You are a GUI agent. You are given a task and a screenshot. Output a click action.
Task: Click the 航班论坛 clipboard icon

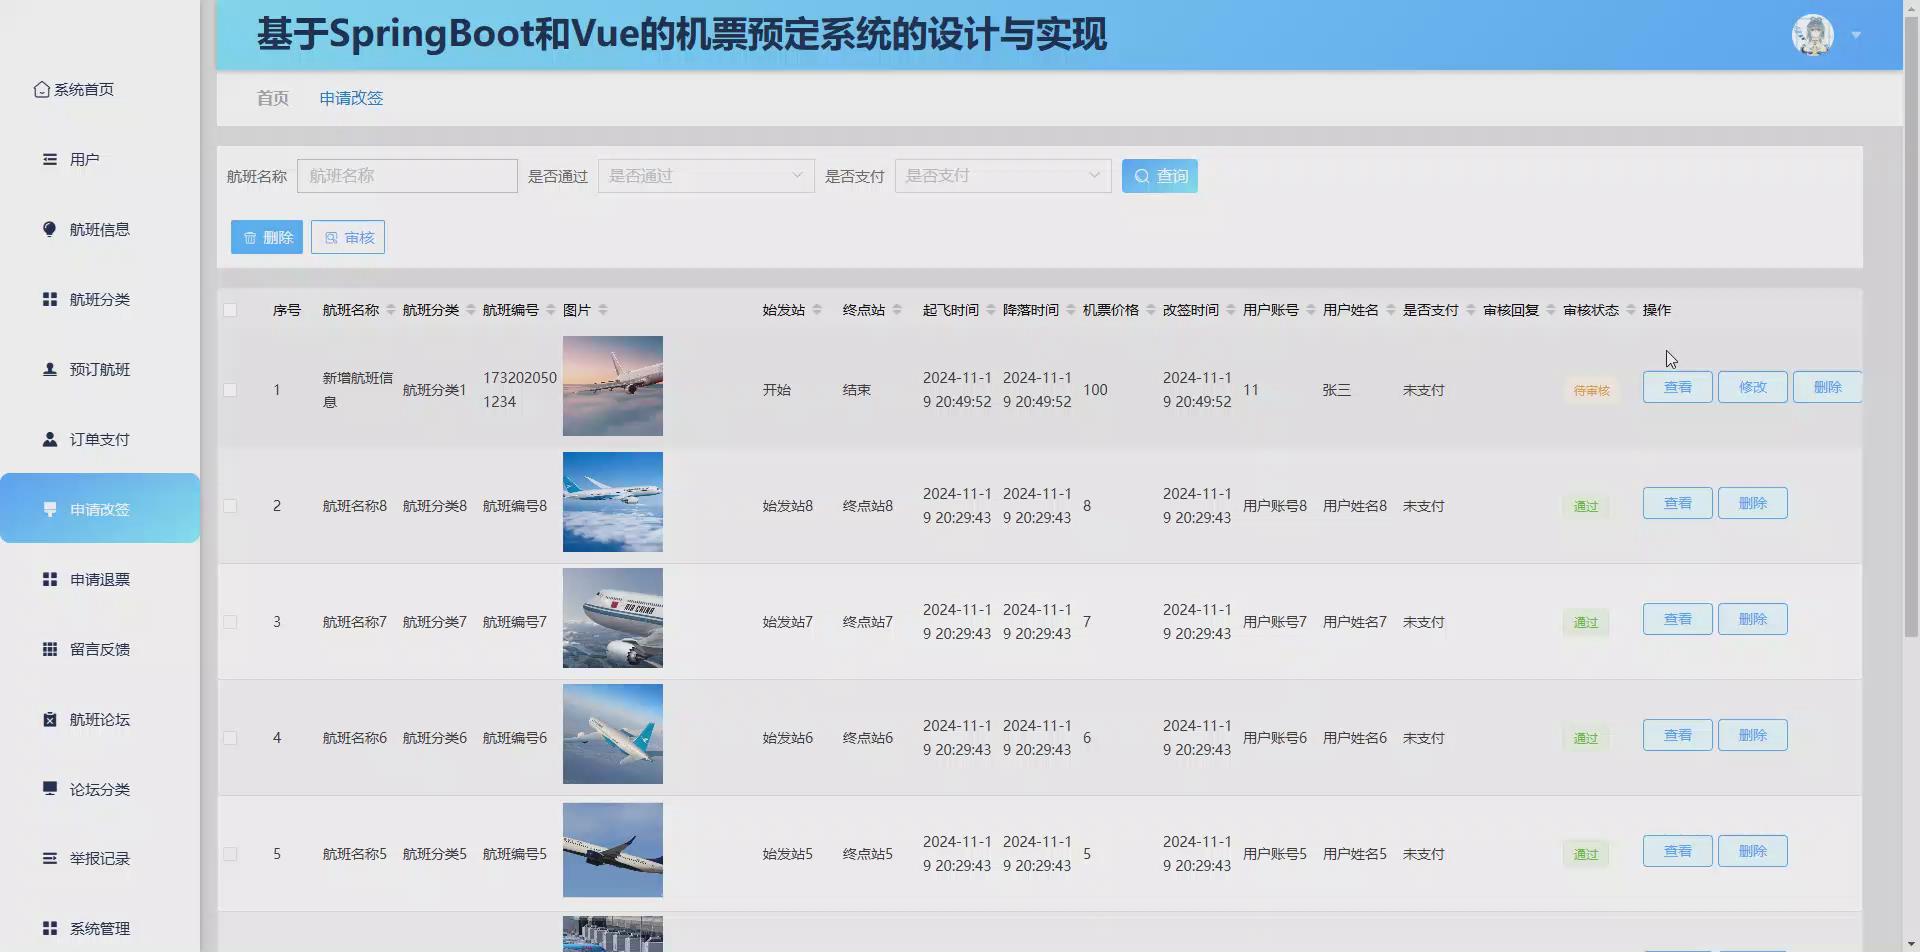[x=49, y=719]
